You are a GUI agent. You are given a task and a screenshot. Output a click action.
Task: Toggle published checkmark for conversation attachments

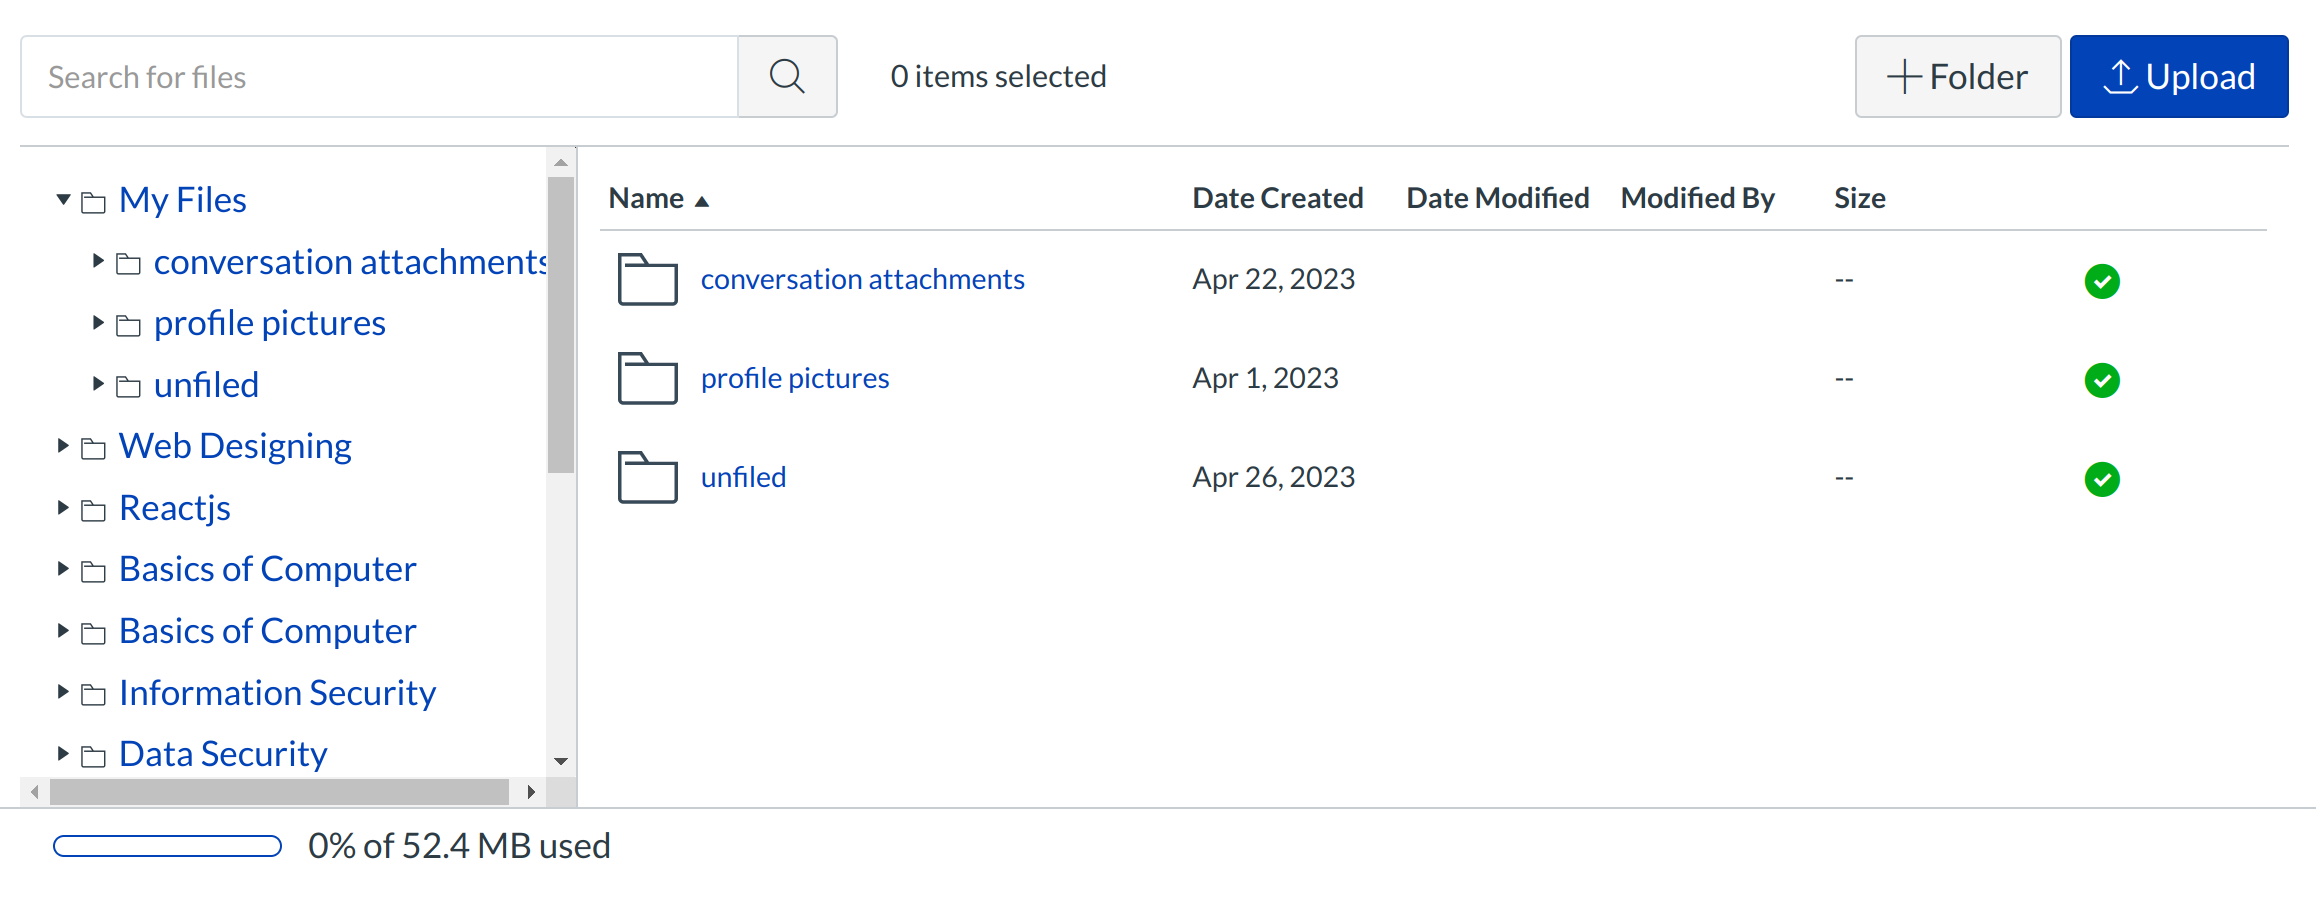pos(2101,281)
